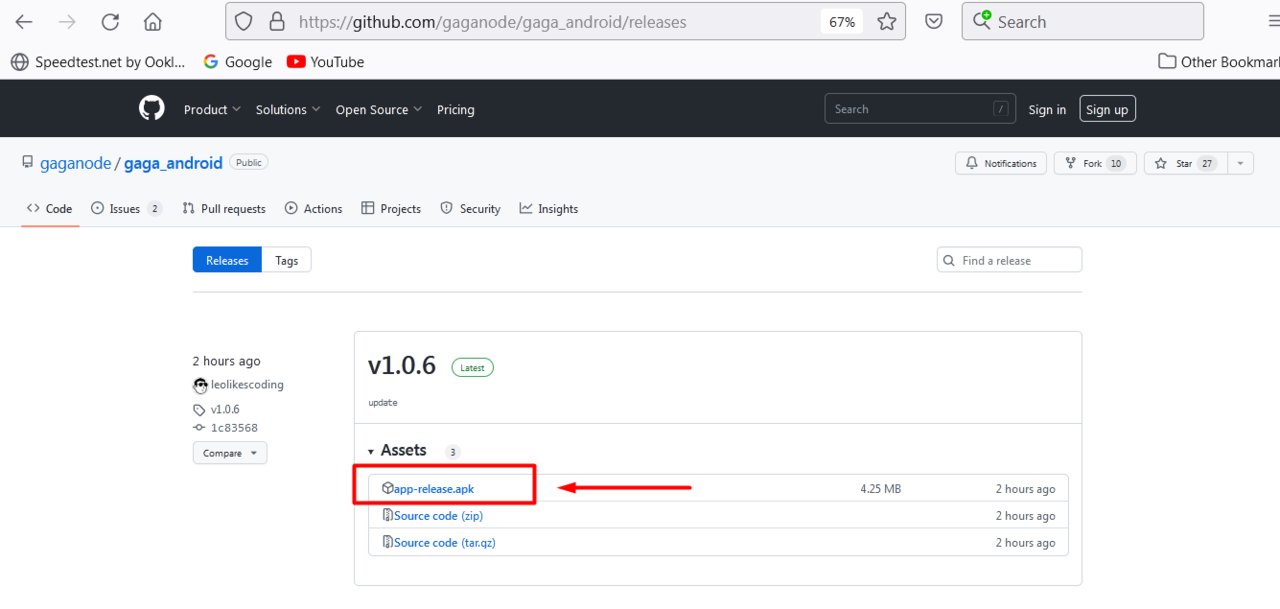Collapse the Assets section triangle
Viewport: 1280px width, 609px height.
pos(372,452)
